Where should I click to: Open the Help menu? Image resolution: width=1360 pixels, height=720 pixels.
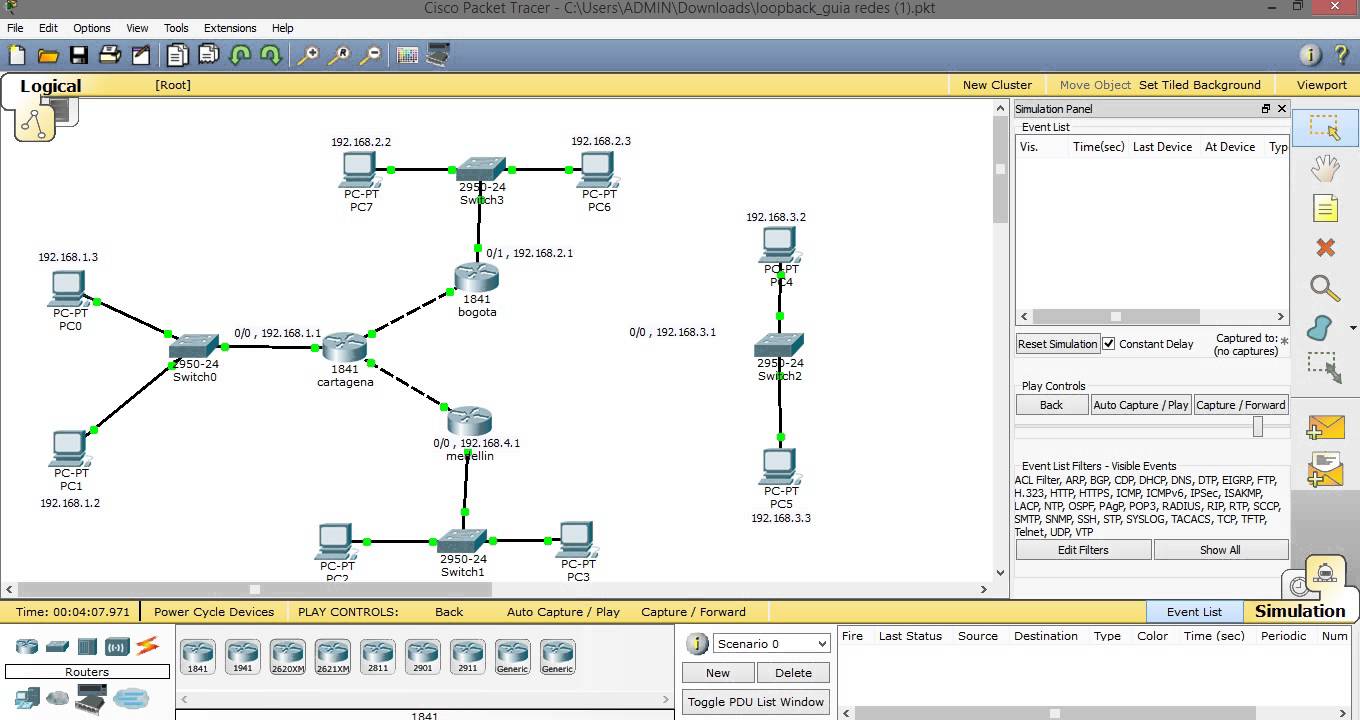[283, 28]
